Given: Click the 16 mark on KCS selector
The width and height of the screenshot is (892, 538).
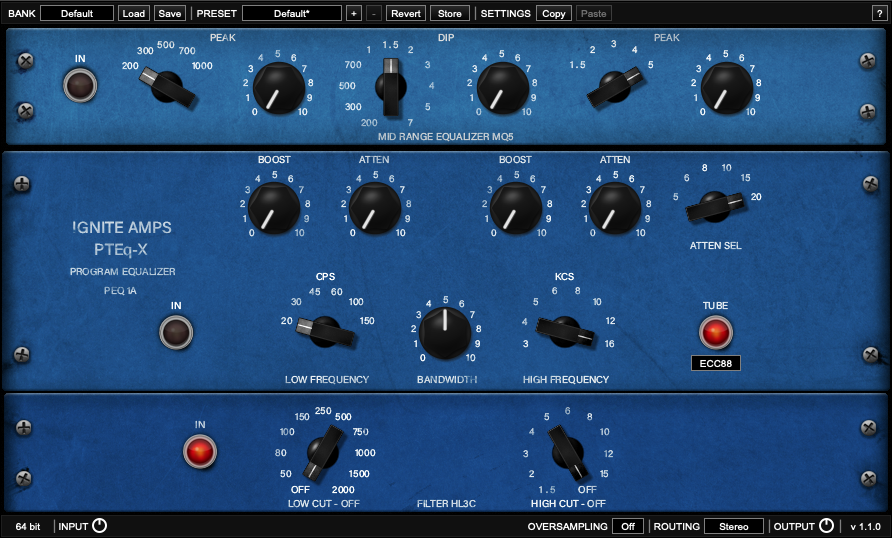Looking at the screenshot, I should pyautogui.click(x=609, y=344).
